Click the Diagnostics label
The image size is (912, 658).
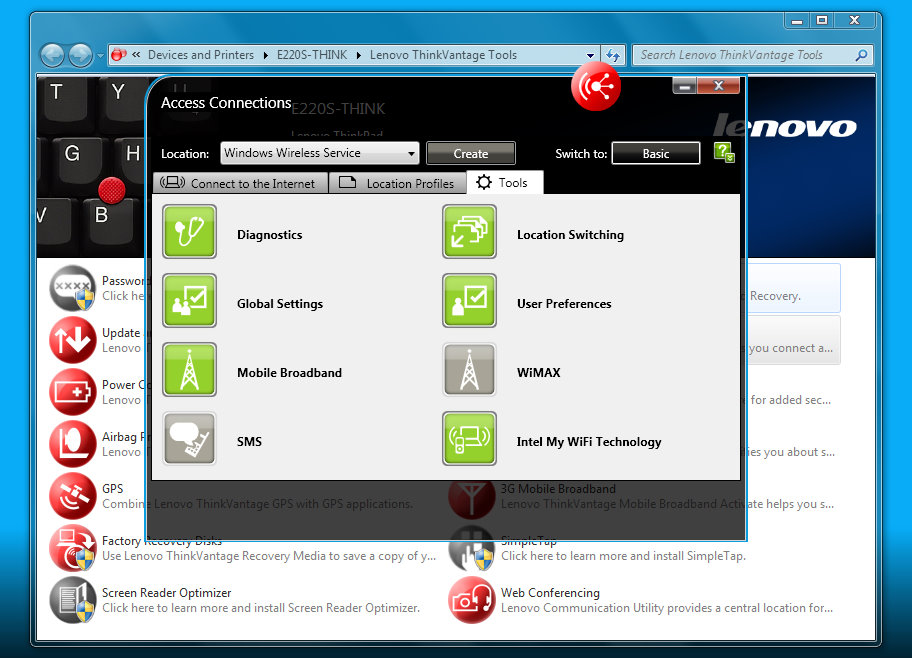[269, 234]
